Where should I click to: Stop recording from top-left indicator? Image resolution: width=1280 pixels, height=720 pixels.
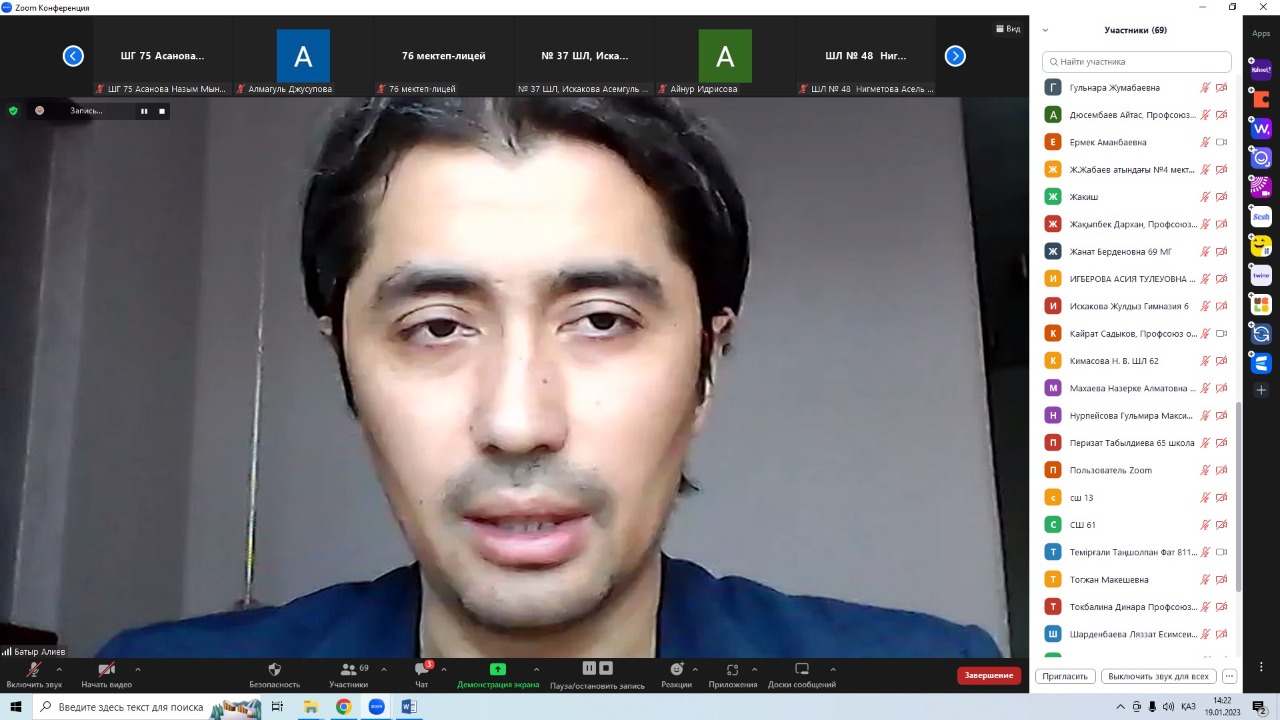click(162, 111)
